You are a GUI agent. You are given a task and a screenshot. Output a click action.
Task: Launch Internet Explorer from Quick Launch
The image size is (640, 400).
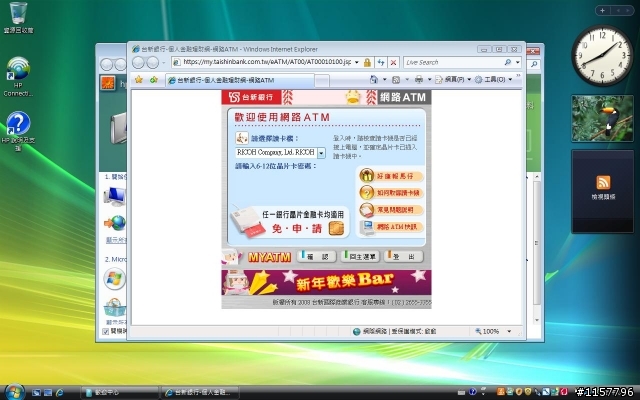pyautogui.click(x=60, y=393)
